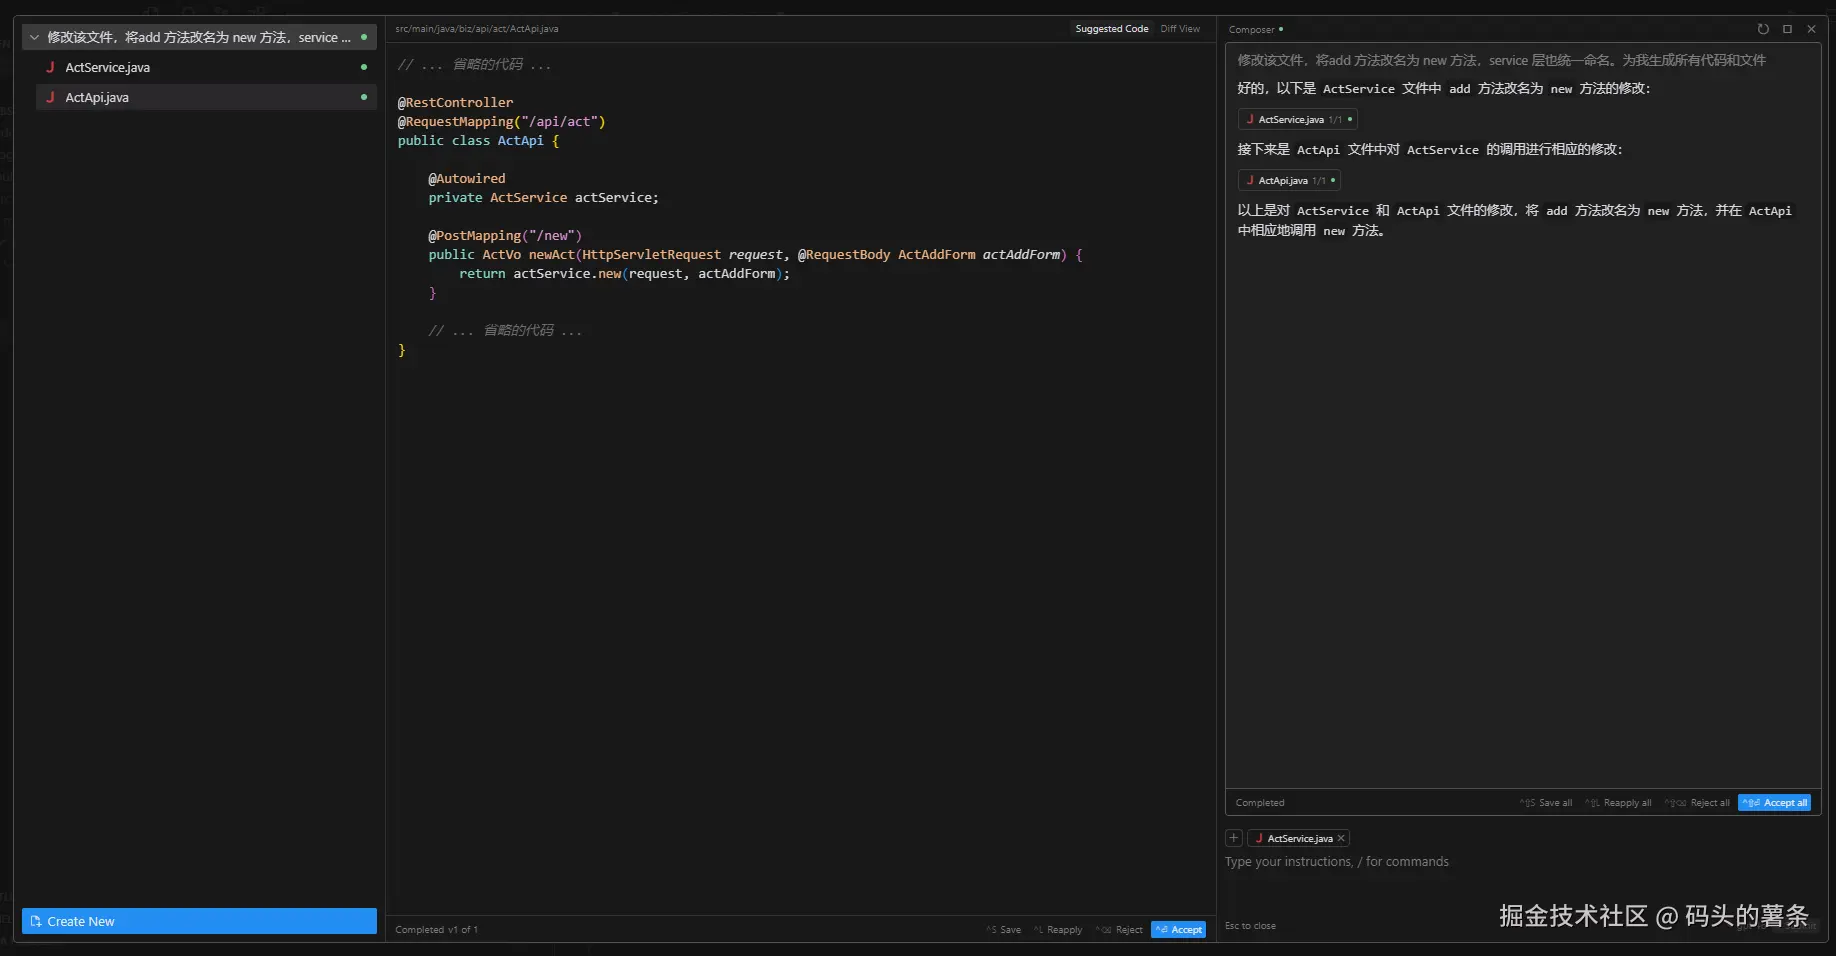Click Accept all in Composer
The image size is (1836, 956).
pos(1775,803)
